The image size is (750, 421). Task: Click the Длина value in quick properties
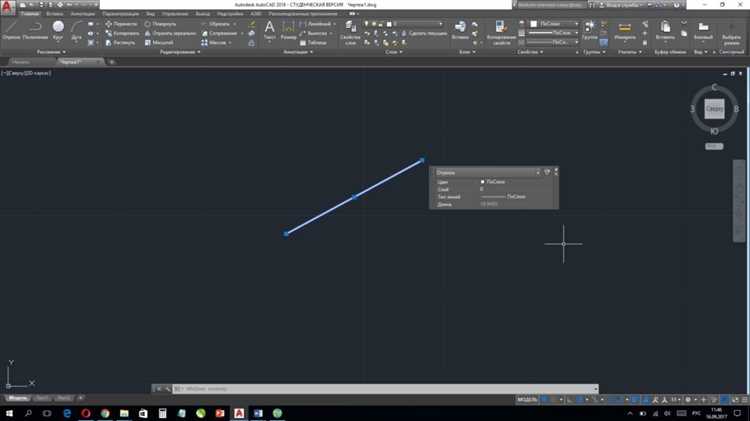click(x=489, y=204)
